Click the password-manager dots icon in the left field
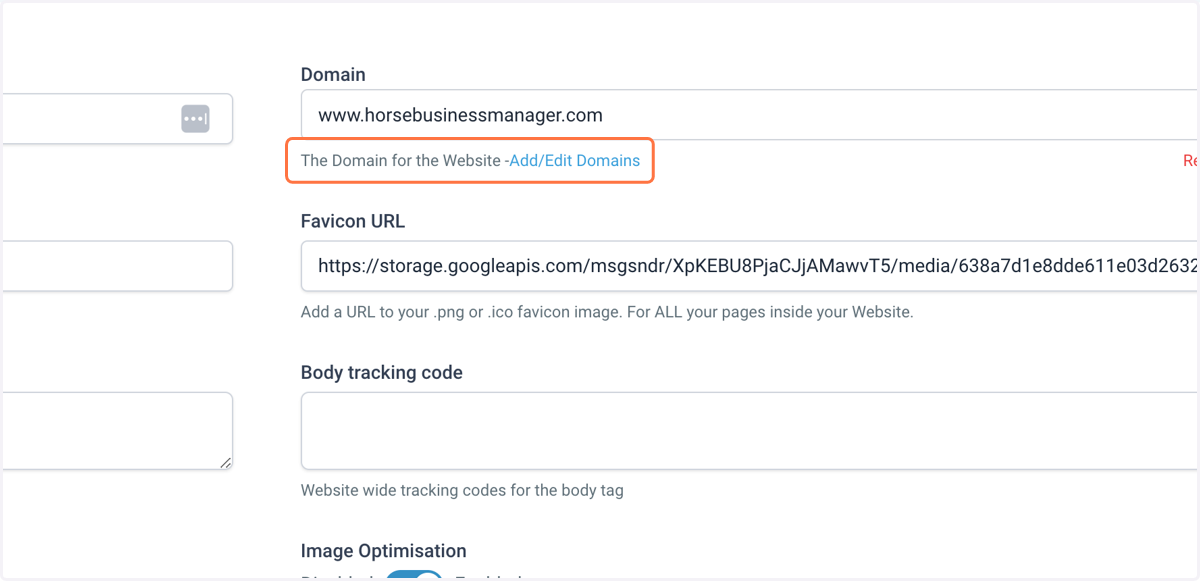 [x=195, y=118]
